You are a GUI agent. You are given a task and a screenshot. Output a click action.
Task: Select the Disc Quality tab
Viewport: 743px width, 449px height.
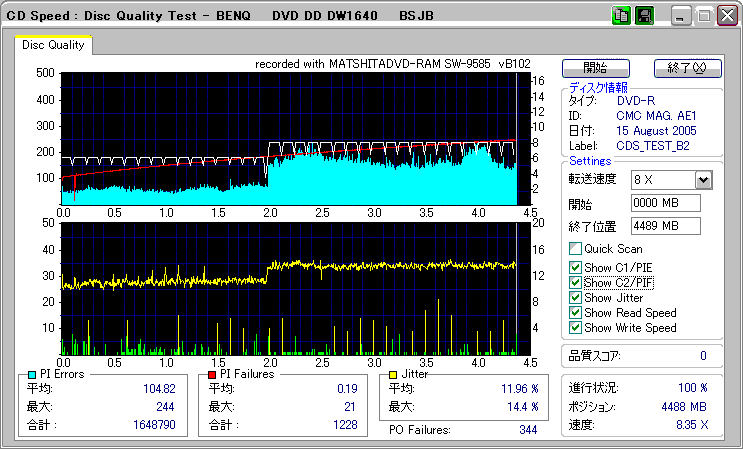point(53,45)
